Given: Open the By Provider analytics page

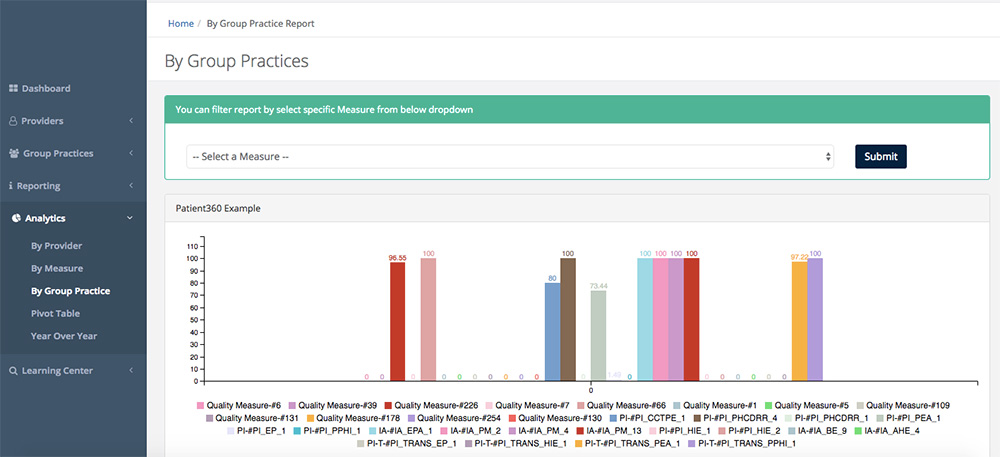Looking at the screenshot, I should (56, 246).
